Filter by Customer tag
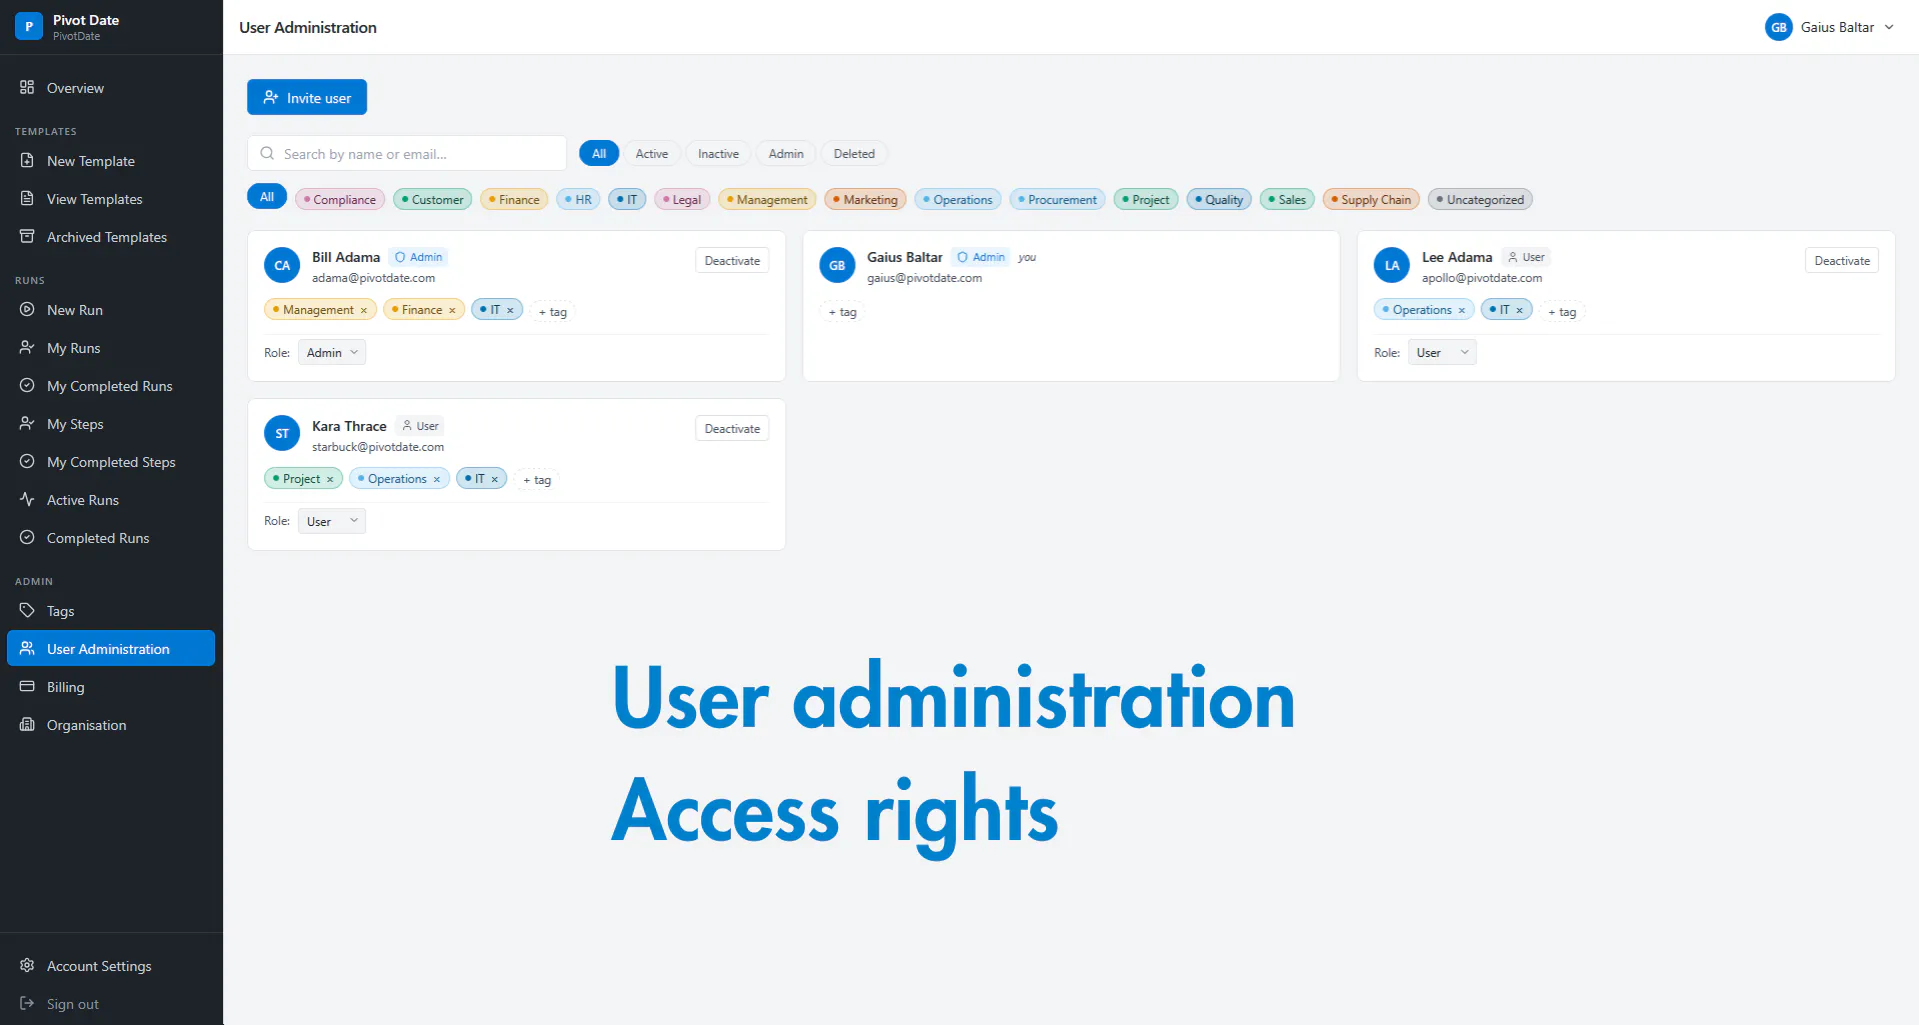The width and height of the screenshot is (1919, 1025). pyautogui.click(x=433, y=199)
